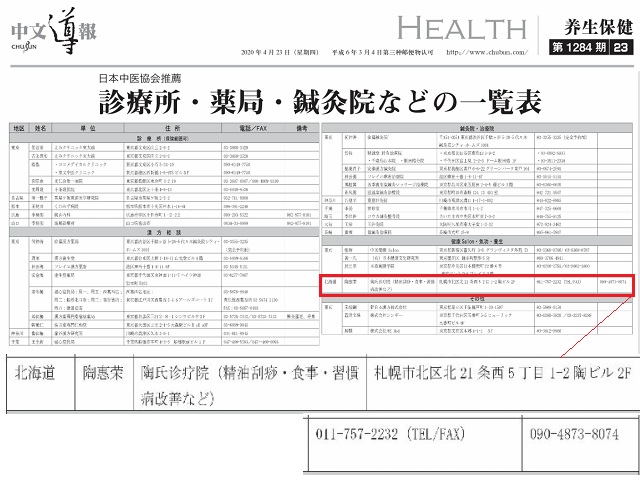Click the enlarged name 陶惠荣
The image size is (640, 480).
coord(103,373)
